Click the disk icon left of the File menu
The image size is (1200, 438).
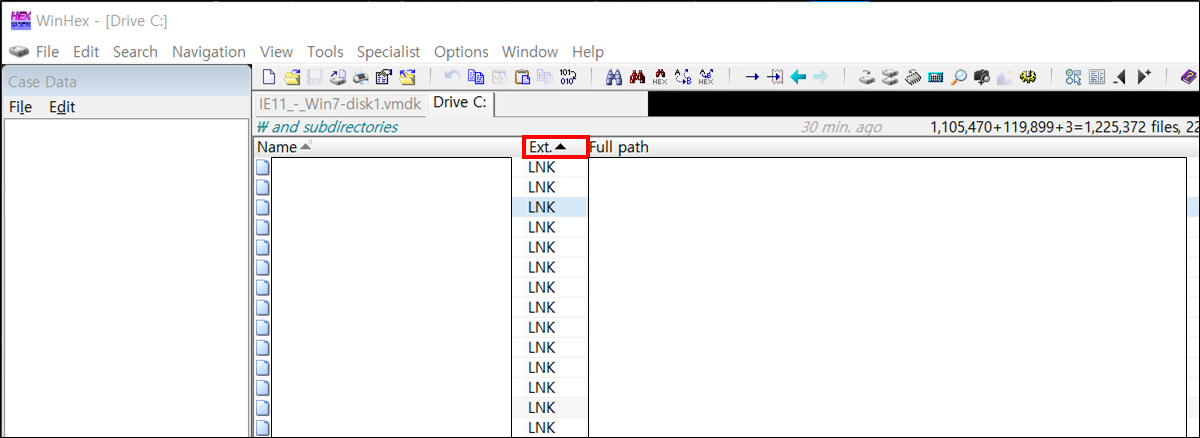pyautogui.click(x=19, y=51)
